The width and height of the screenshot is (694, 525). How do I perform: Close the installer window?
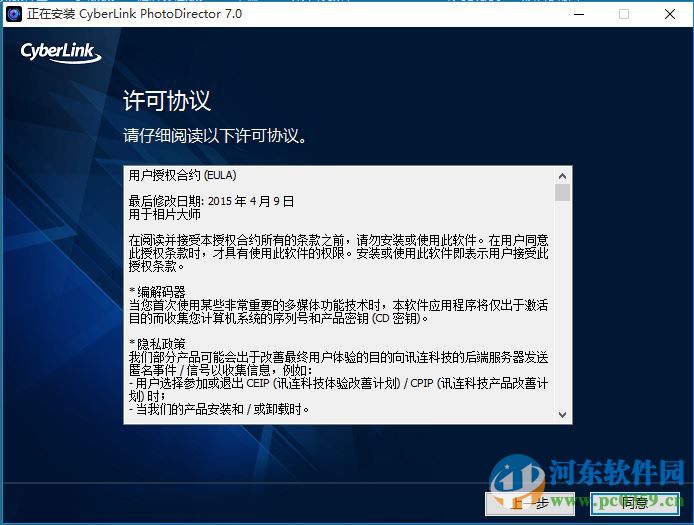[670, 14]
